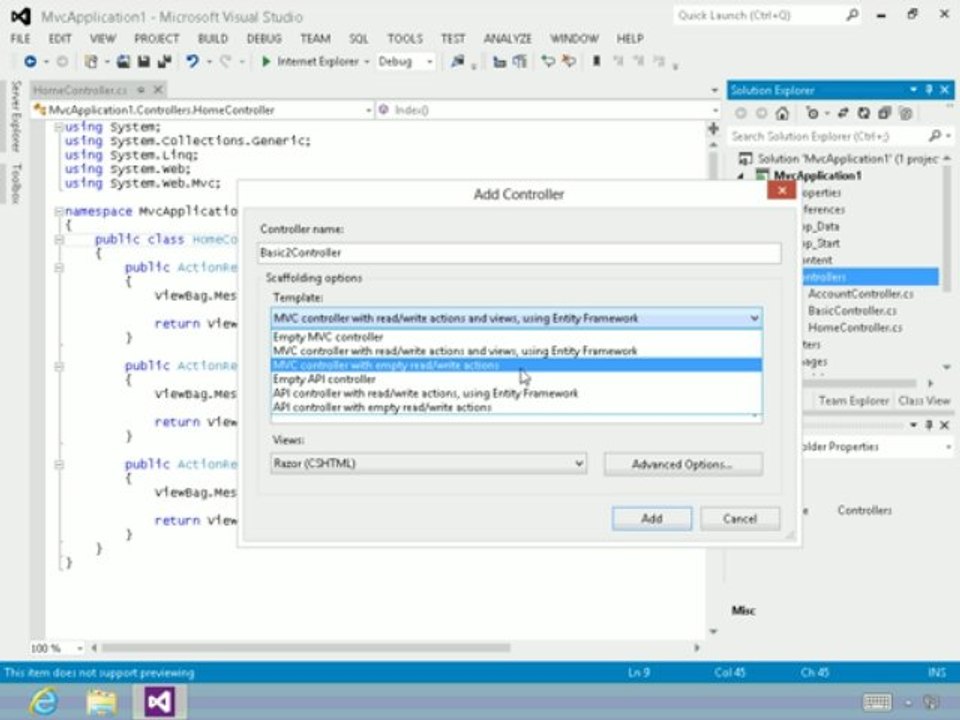Click the Search Solution Explorer field

click(827, 136)
